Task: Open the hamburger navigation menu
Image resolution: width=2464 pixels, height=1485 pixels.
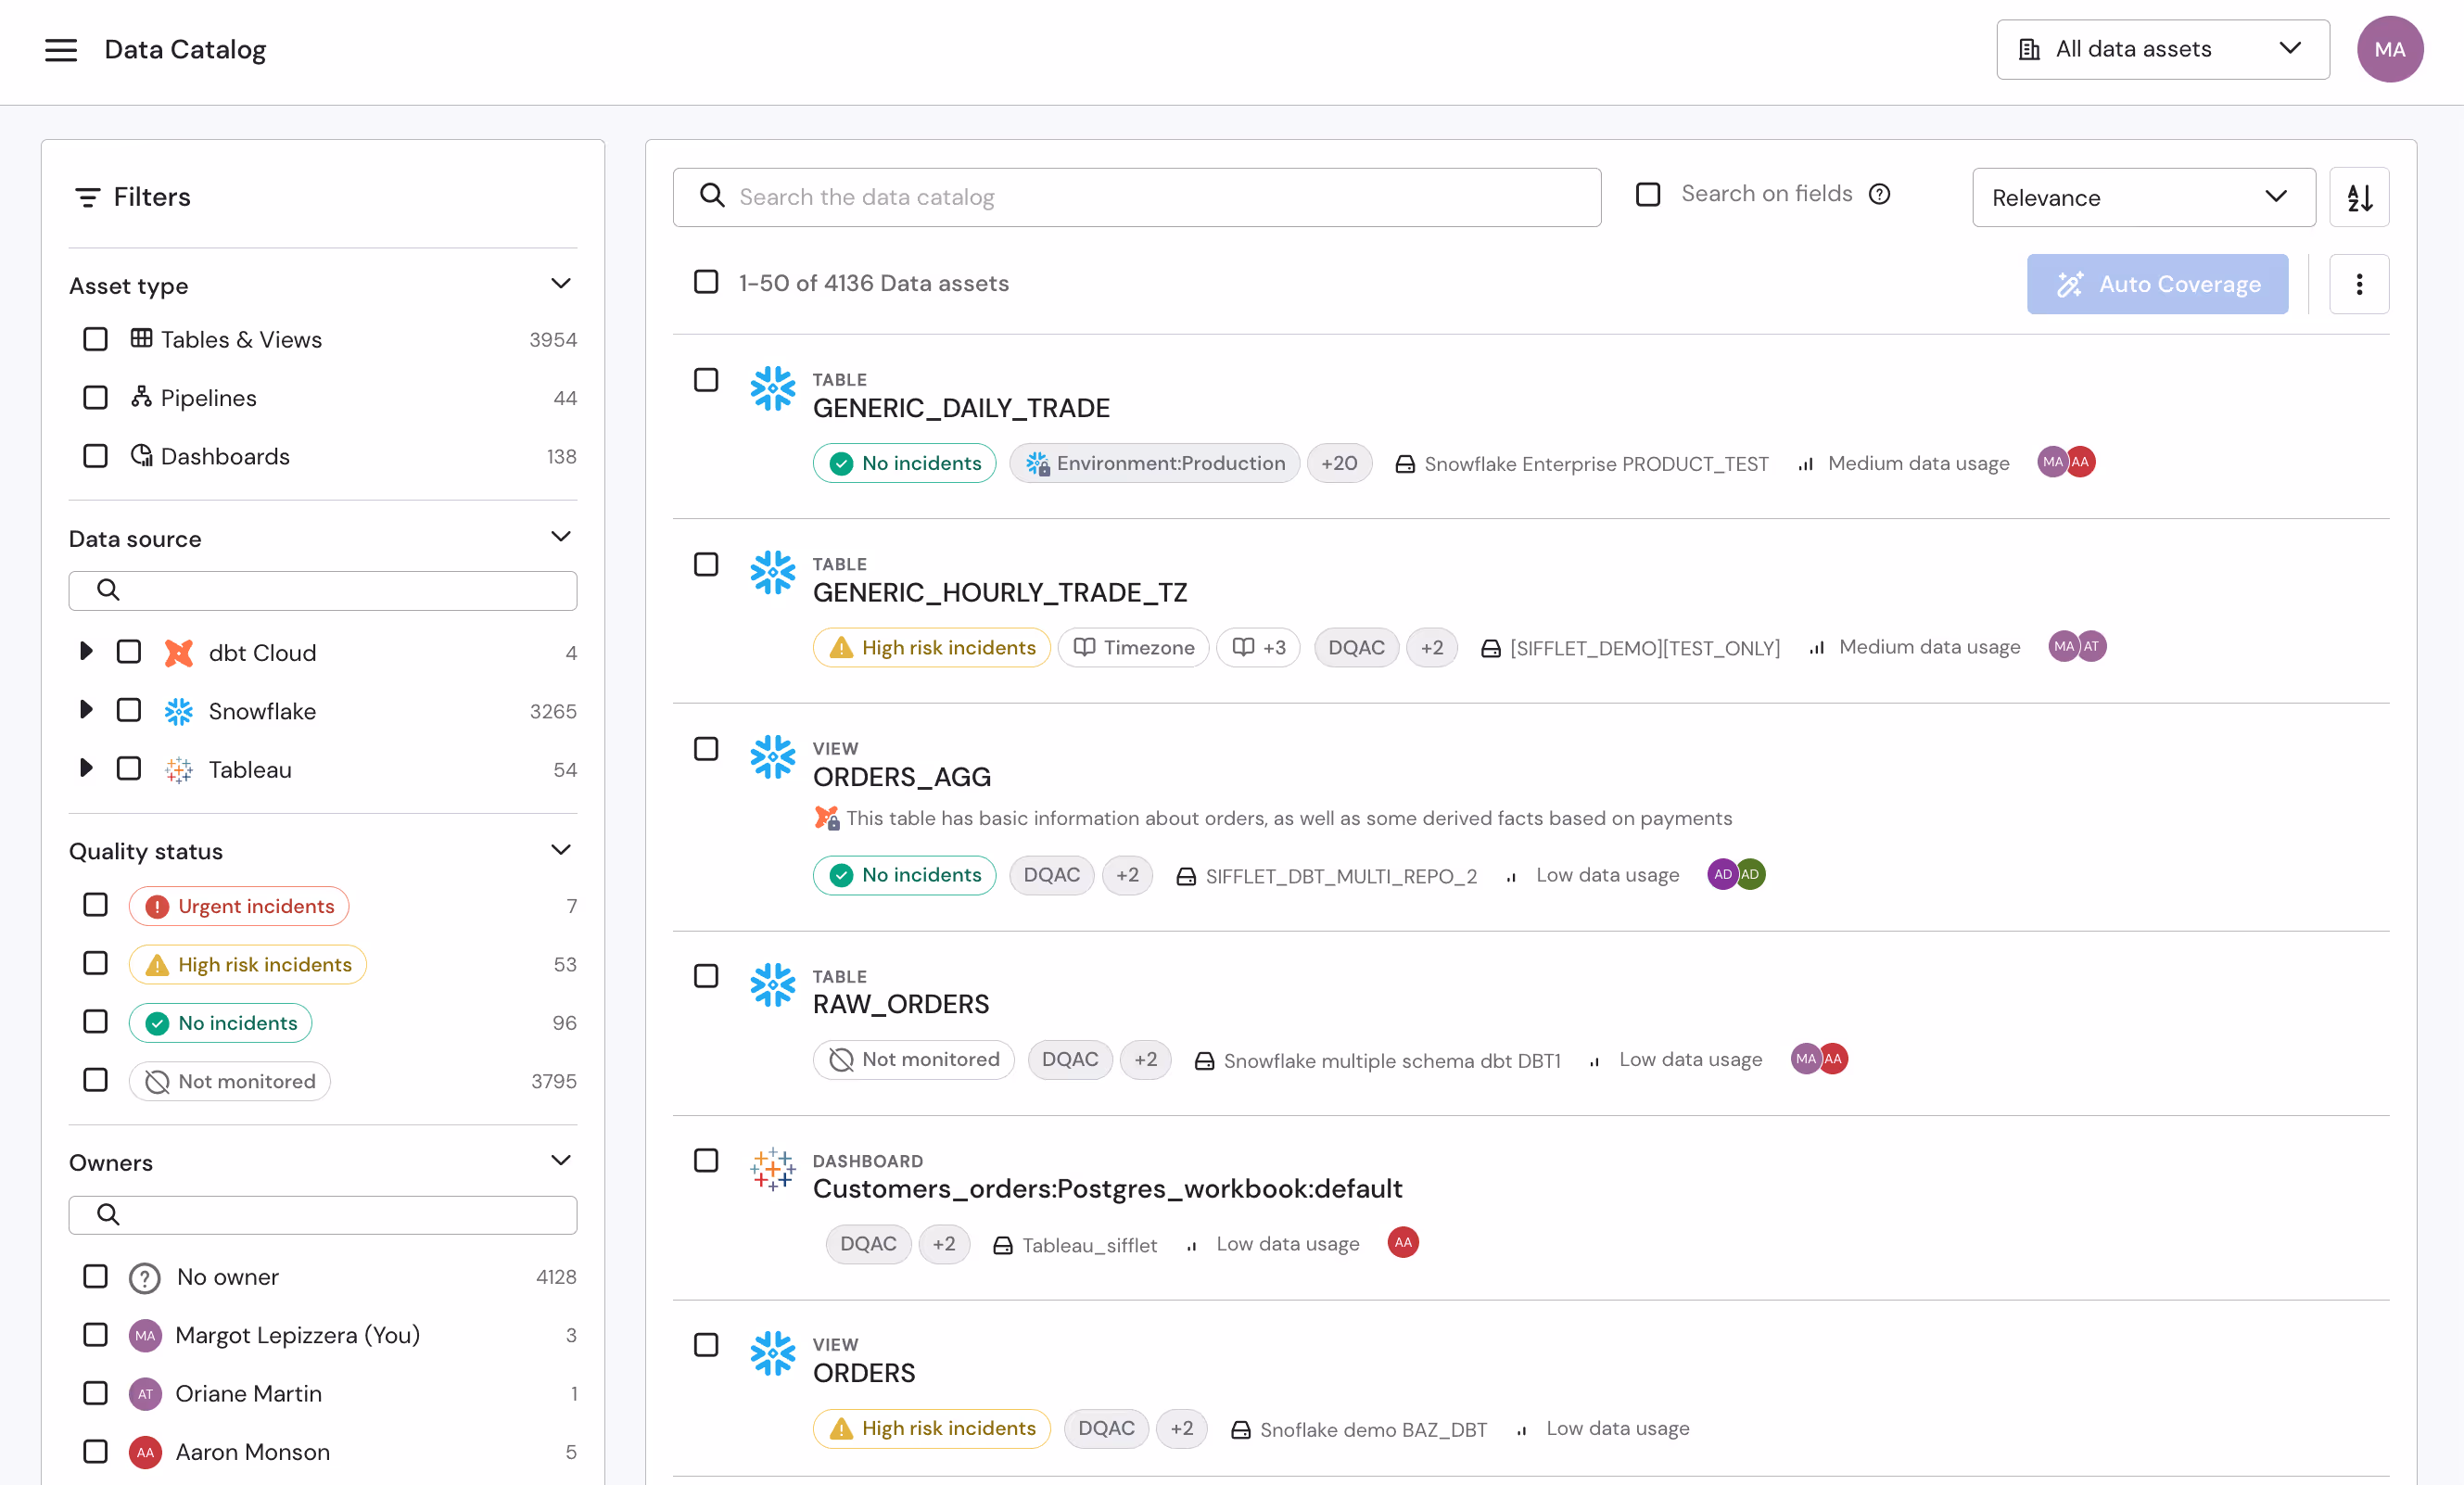Action: [61, 49]
